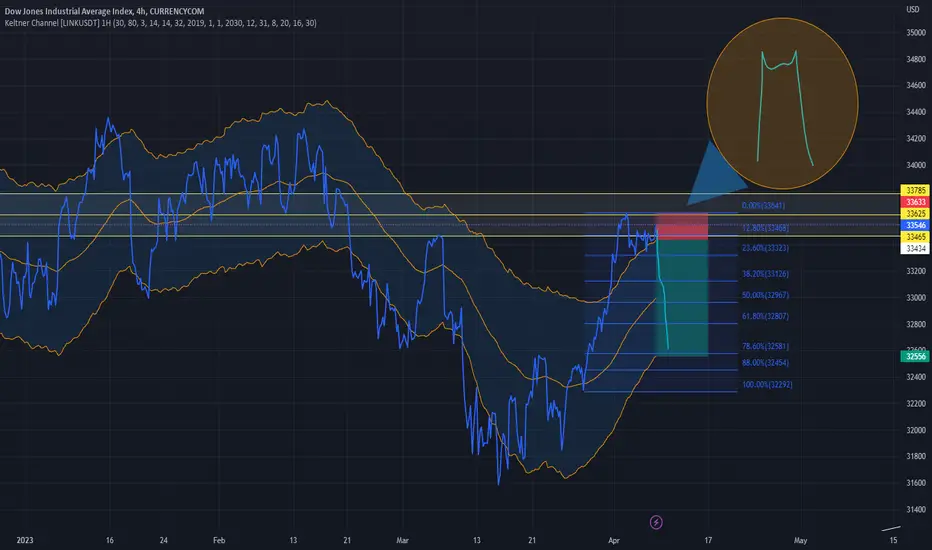Select the 100.00%(32292) Fibonacci level label
Screen dimensions: 932x550
[767, 385]
